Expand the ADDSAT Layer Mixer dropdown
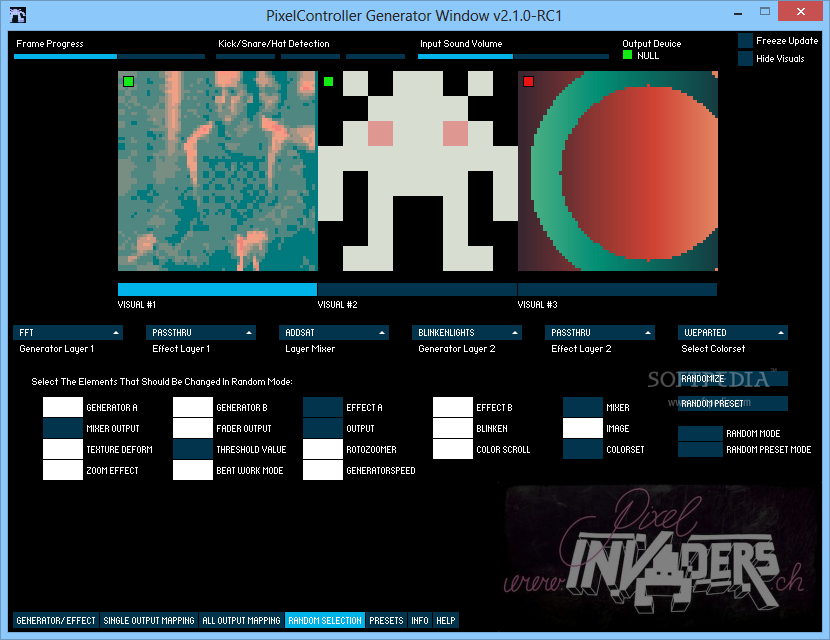 point(333,332)
